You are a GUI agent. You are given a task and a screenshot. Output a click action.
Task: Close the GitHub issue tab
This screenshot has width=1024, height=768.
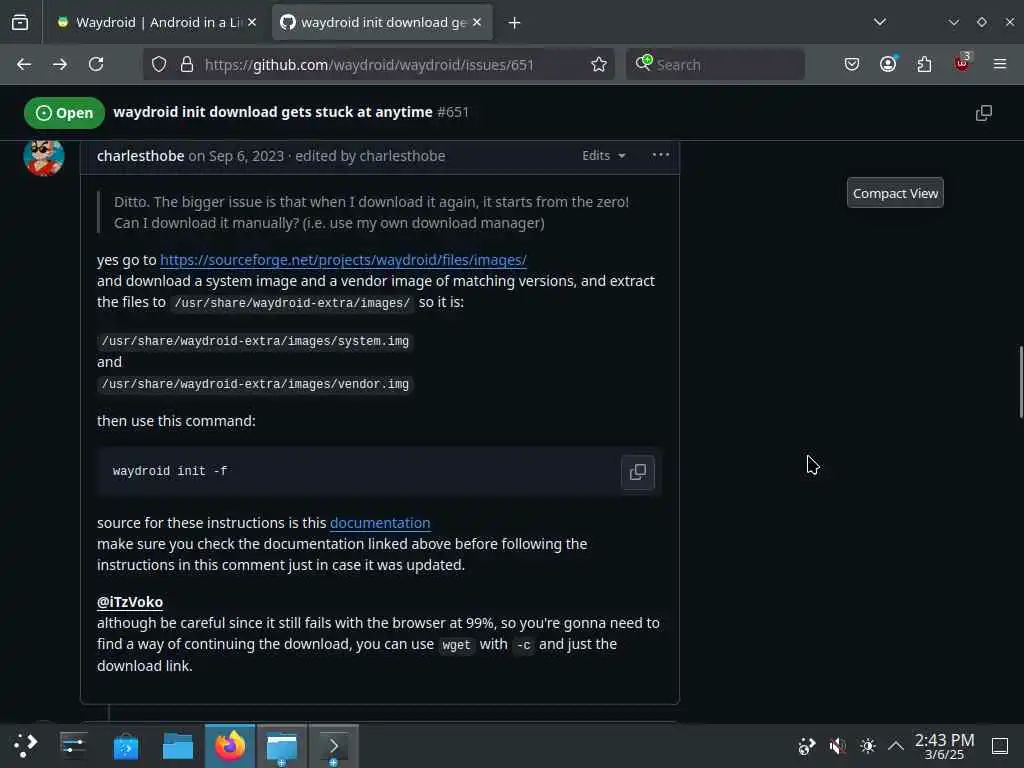(x=477, y=23)
